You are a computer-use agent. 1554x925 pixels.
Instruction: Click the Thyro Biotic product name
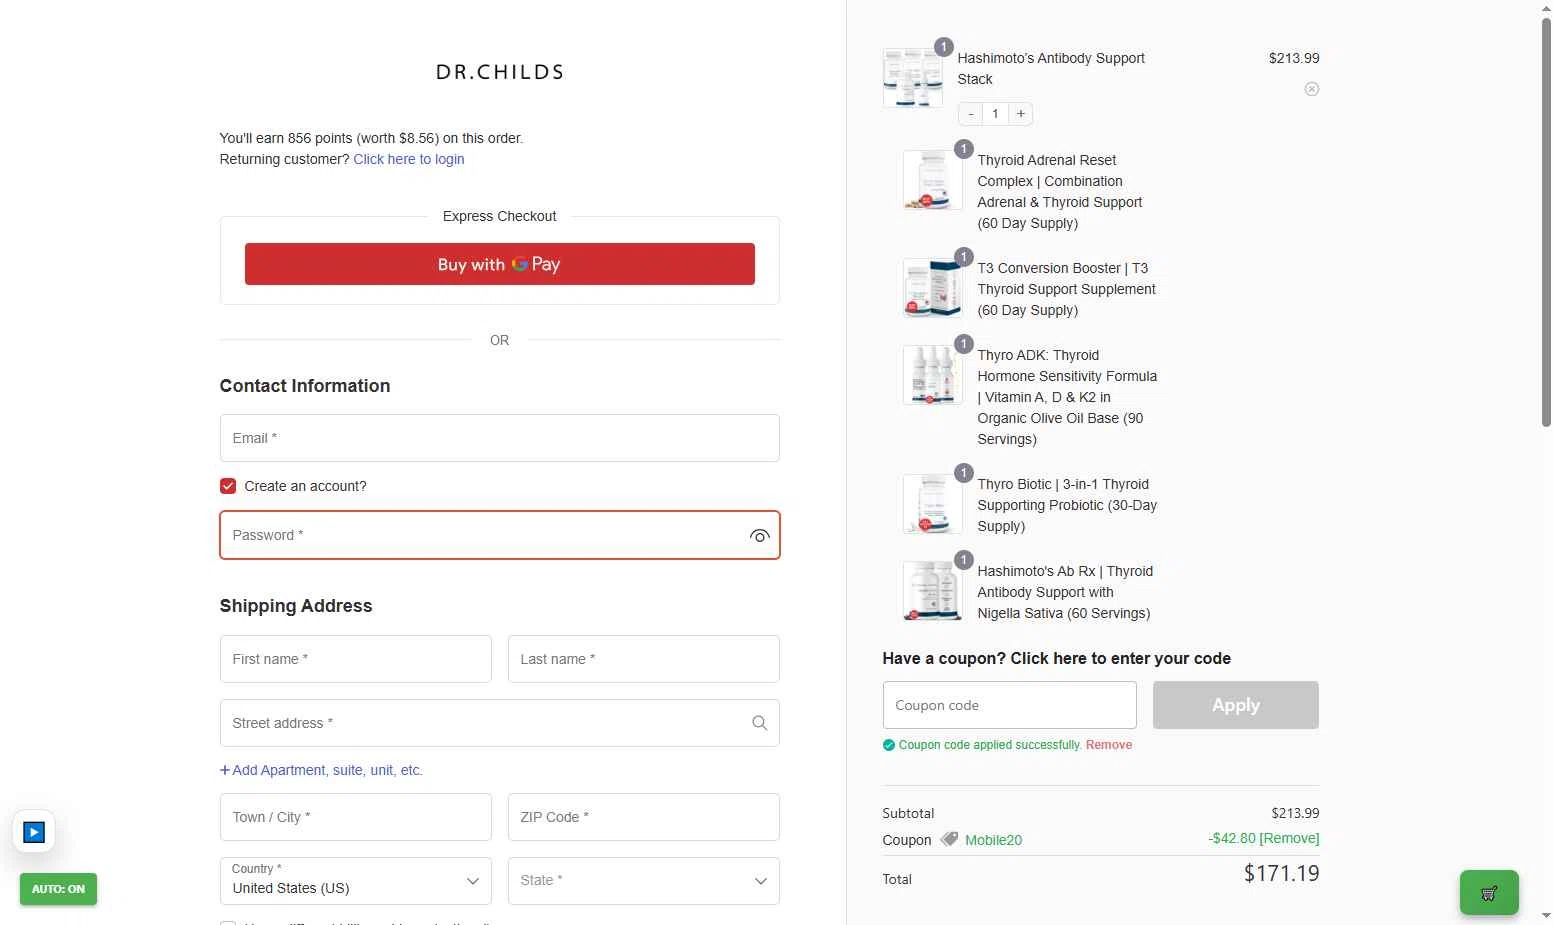pos(1067,505)
